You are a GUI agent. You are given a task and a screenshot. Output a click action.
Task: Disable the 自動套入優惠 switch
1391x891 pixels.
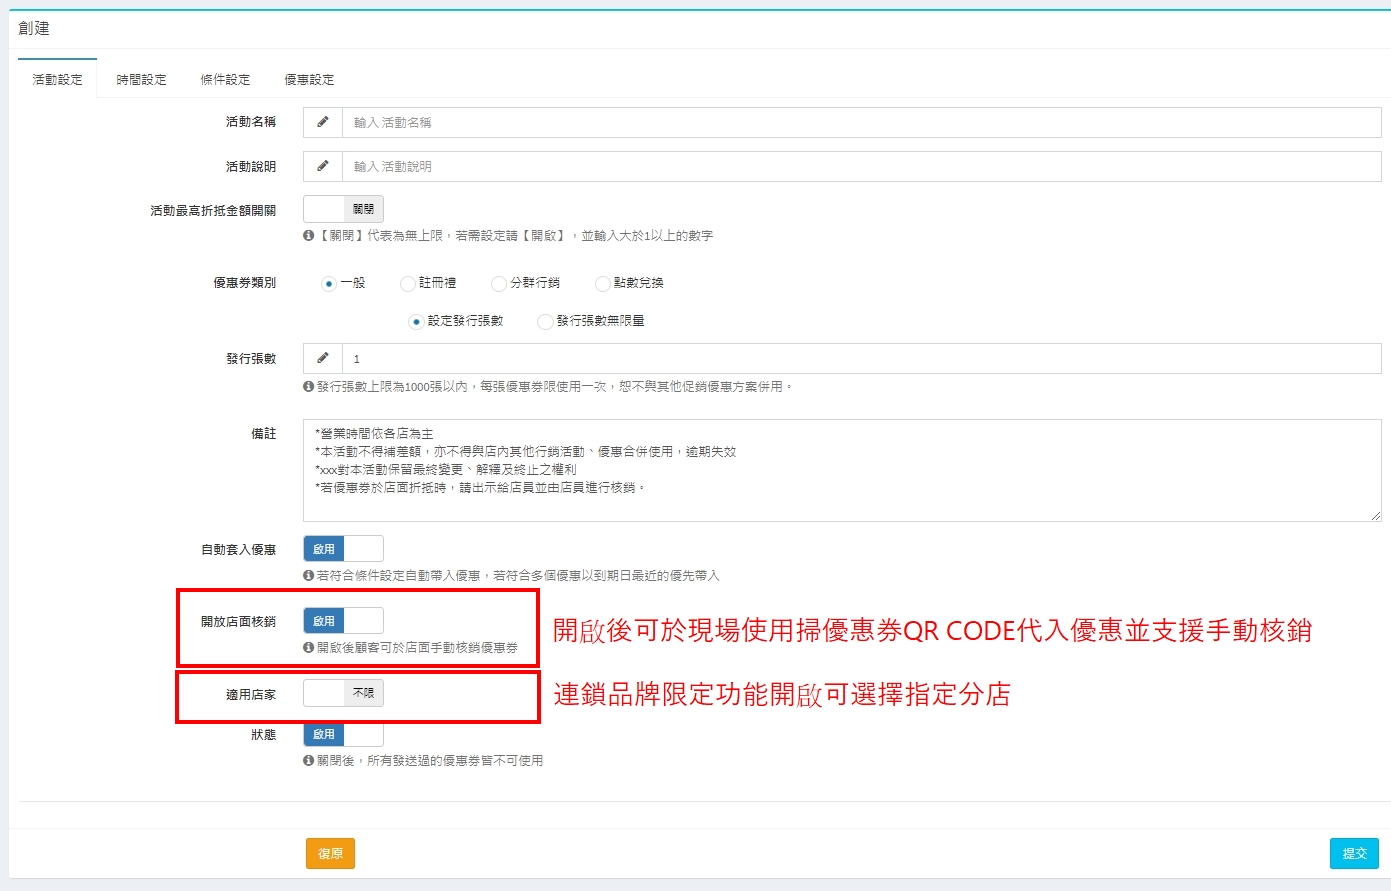click(343, 549)
